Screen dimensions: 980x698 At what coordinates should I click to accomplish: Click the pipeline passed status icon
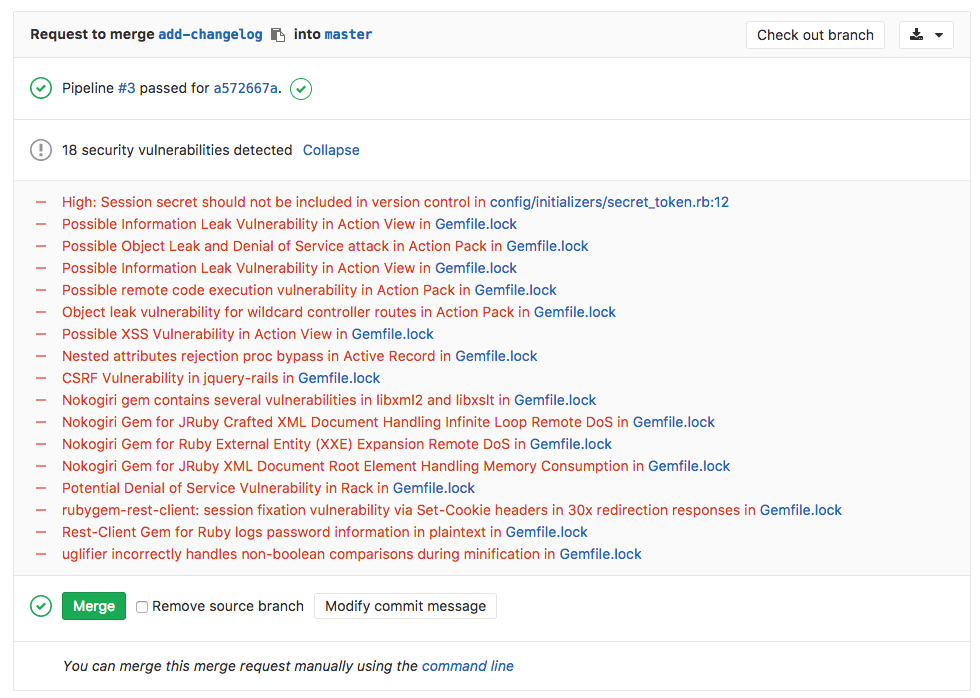tap(41, 89)
